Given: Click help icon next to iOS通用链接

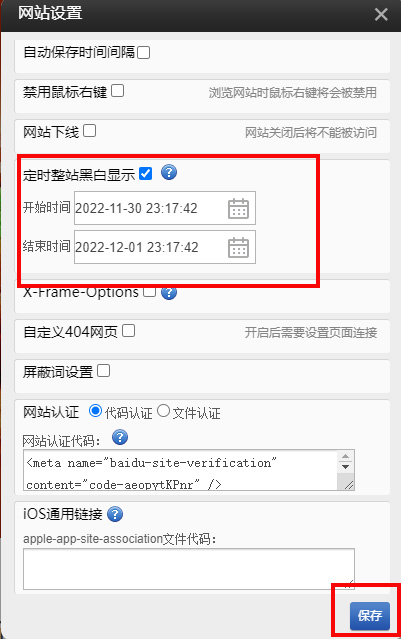Looking at the screenshot, I should pos(115,514).
